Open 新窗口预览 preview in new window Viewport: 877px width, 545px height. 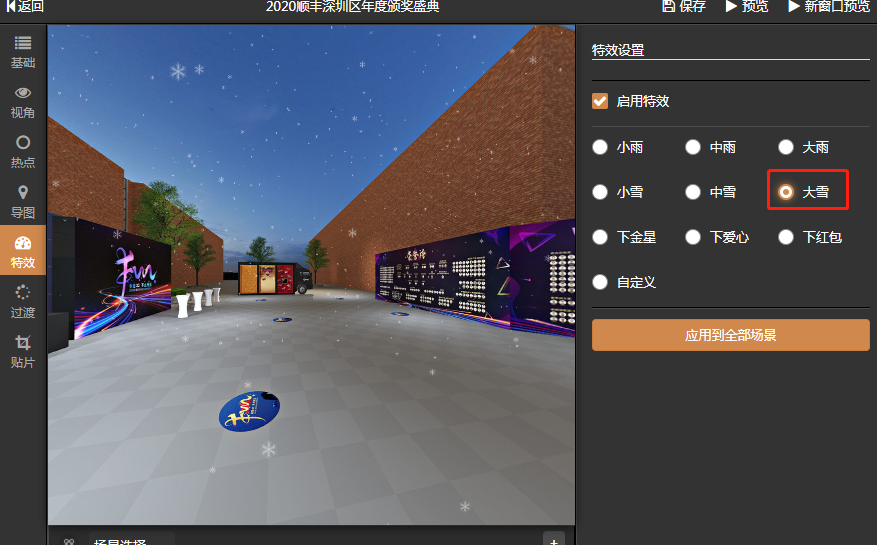829,7
